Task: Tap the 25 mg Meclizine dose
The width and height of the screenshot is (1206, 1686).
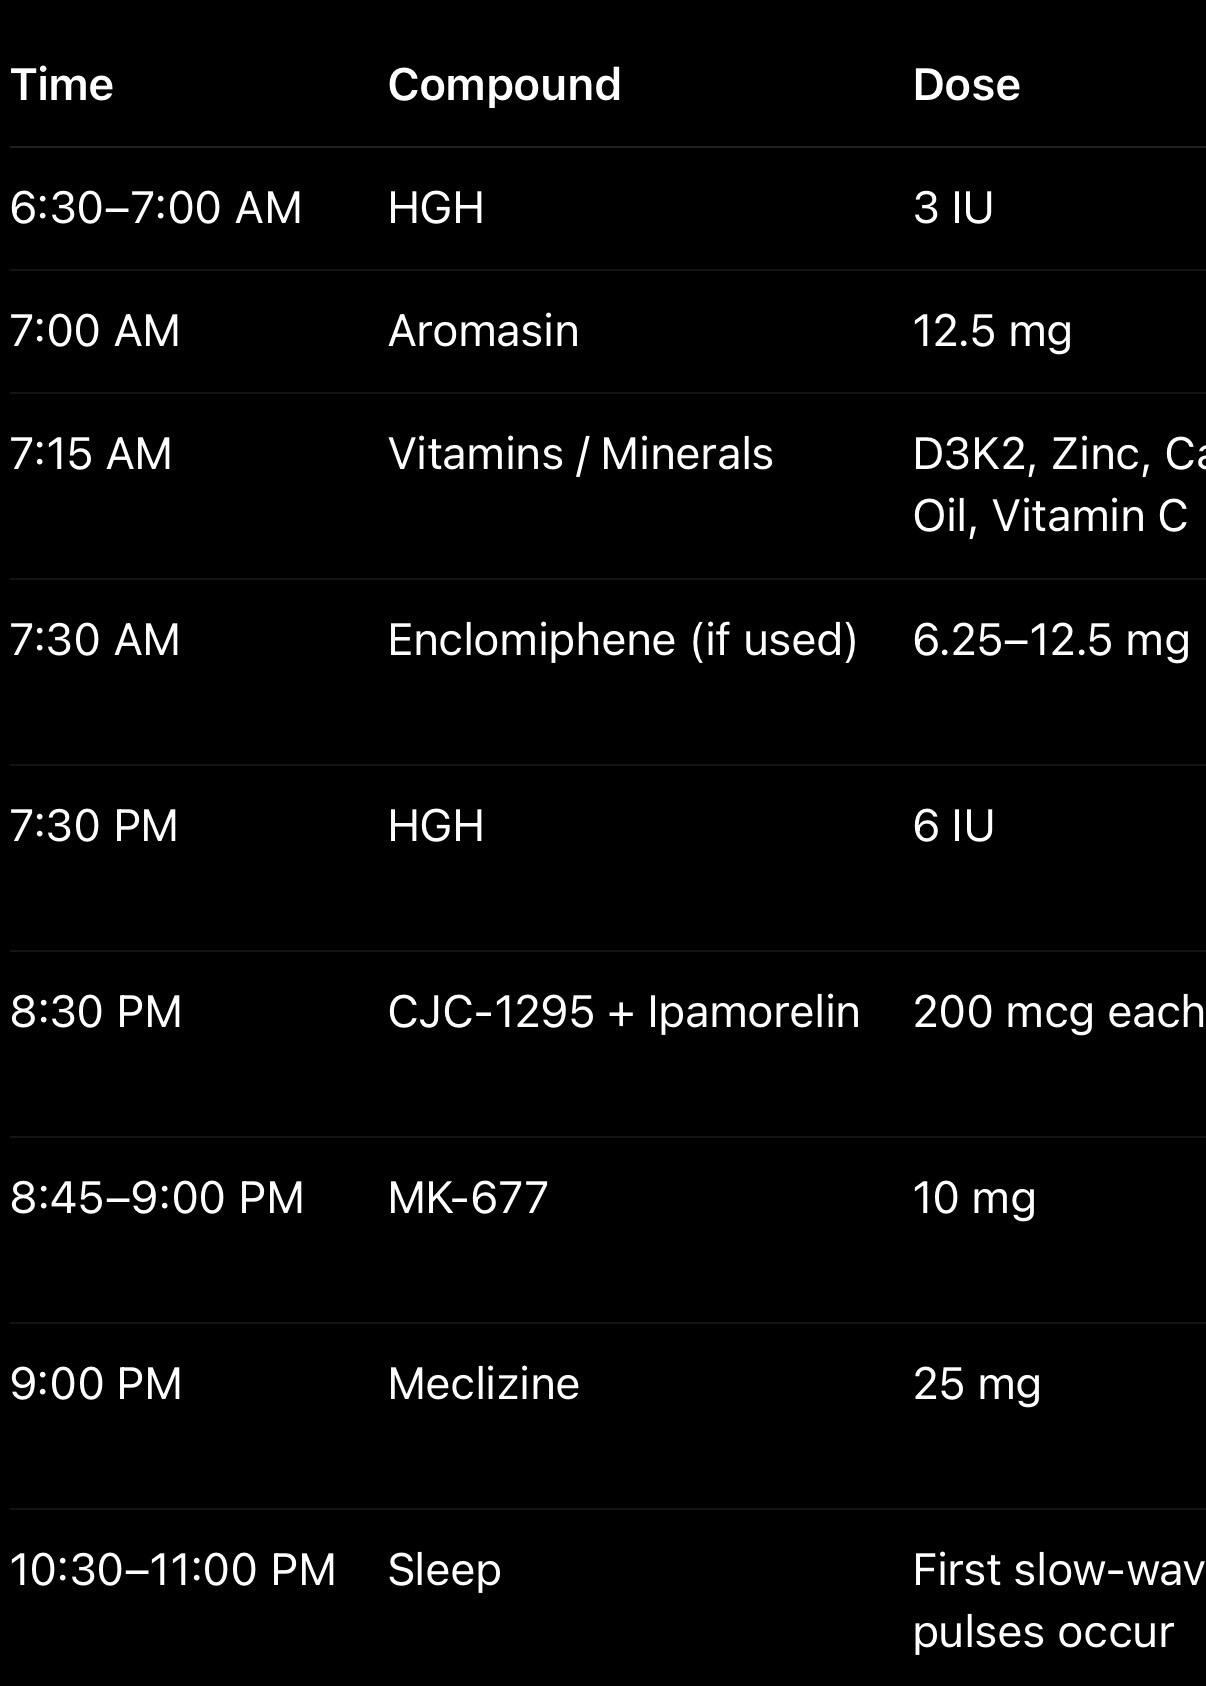Action: coord(977,1384)
